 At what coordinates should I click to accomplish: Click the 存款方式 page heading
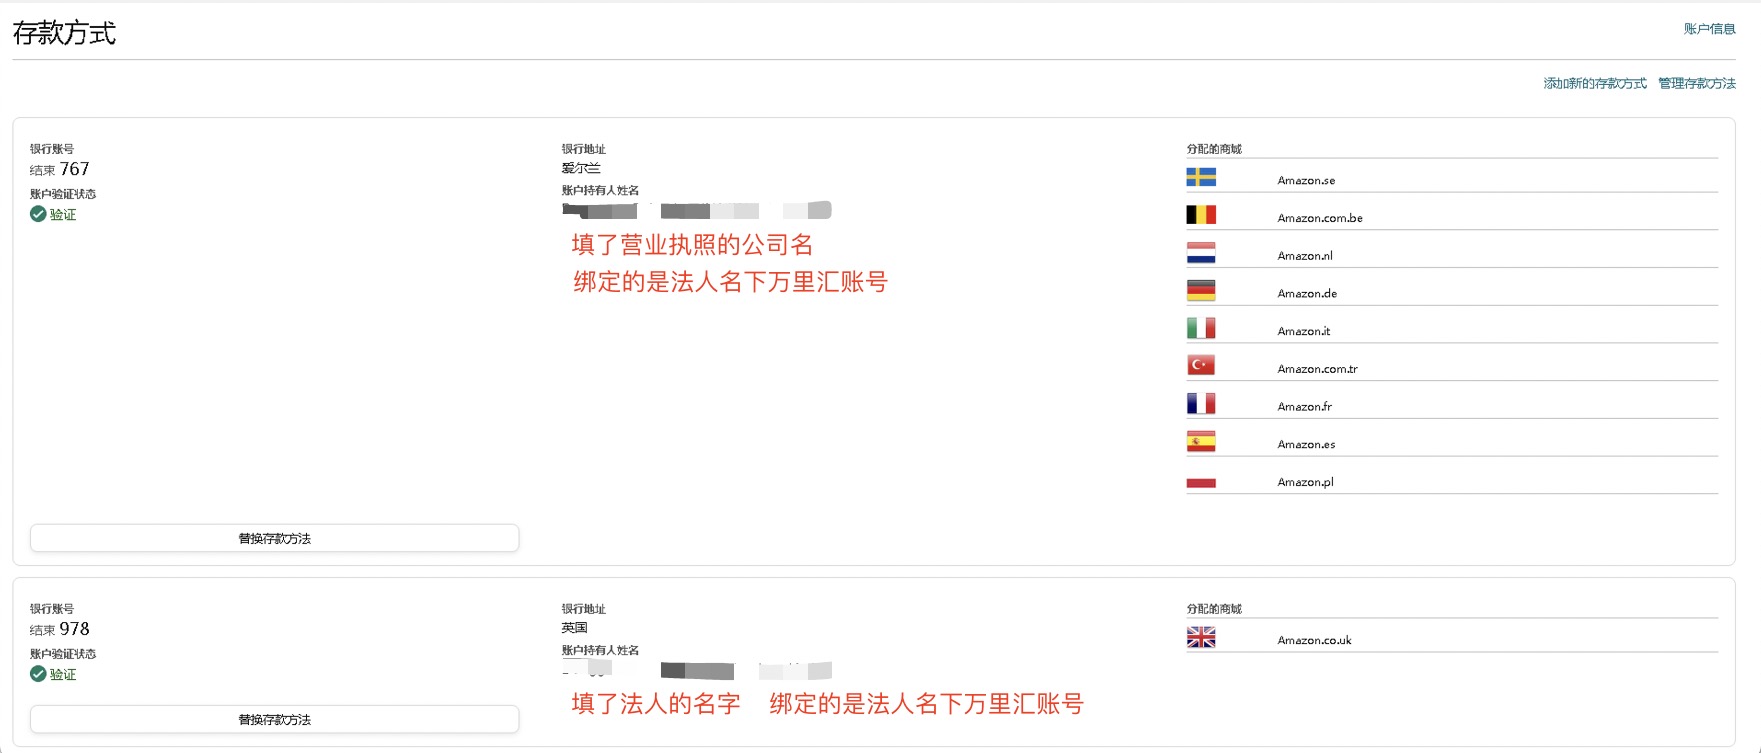click(x=64, y=33)
